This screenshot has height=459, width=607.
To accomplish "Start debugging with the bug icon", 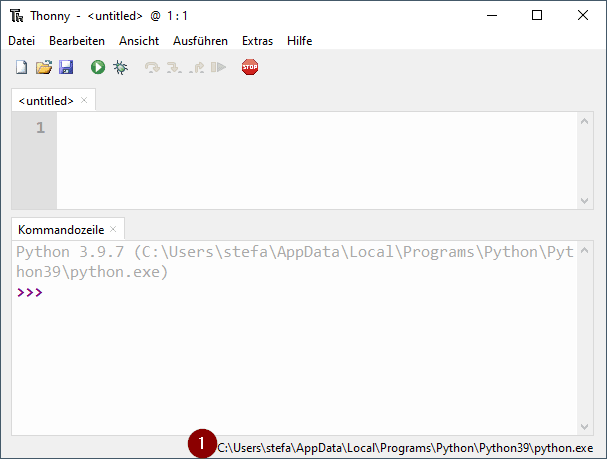I will [x=120, y=67].
